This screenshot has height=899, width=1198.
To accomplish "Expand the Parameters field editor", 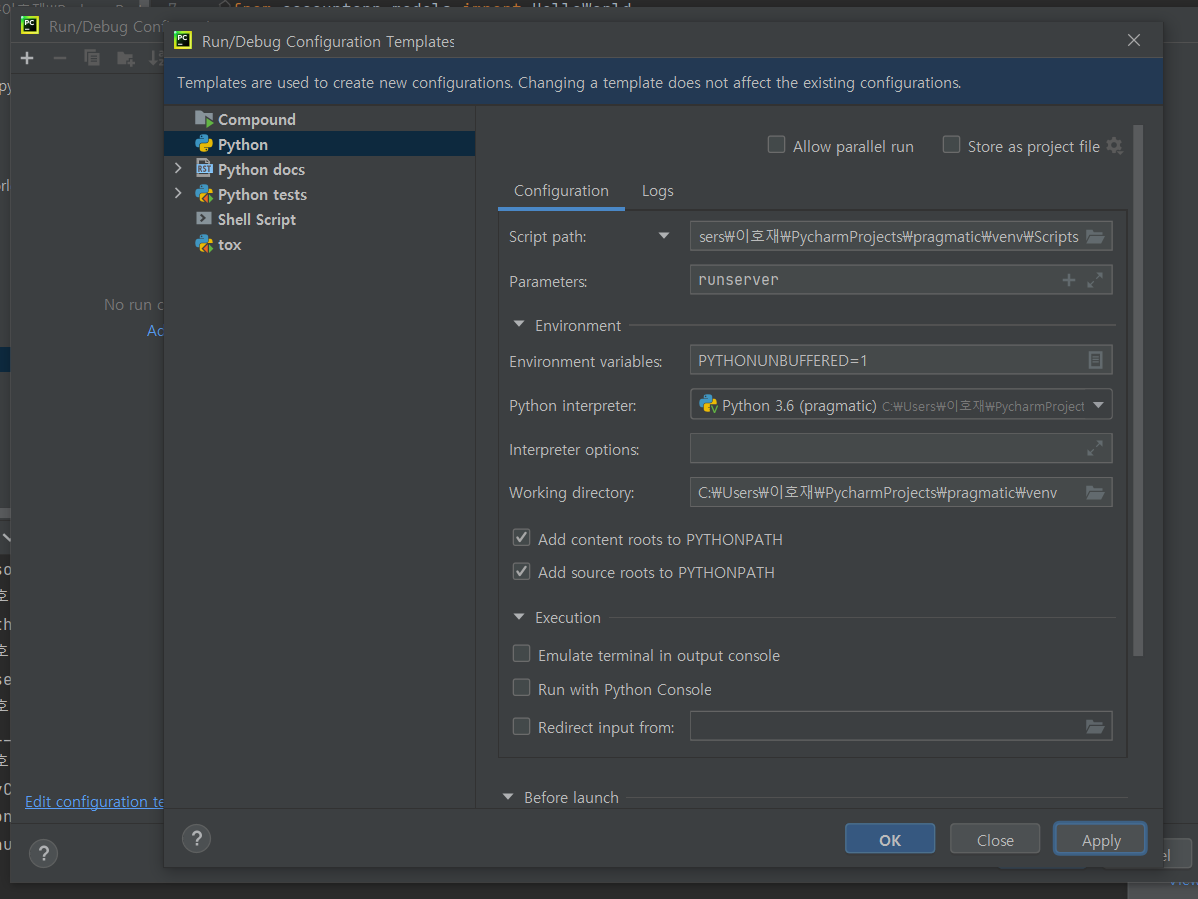I will pos(1095,280).
